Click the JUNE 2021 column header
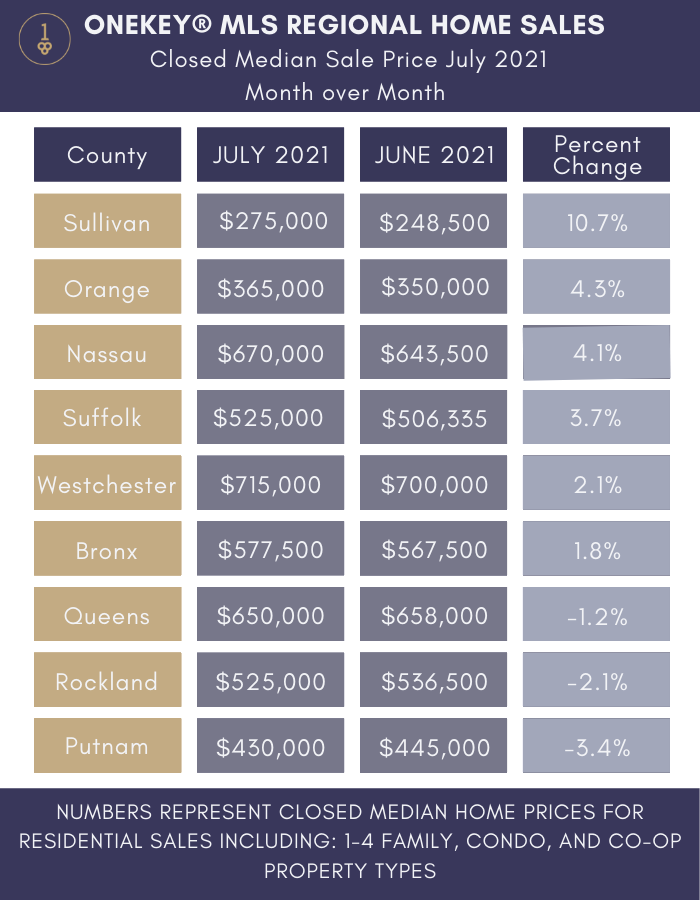The width and height of the screenshot is (700, 900). [x=434, y=155]
